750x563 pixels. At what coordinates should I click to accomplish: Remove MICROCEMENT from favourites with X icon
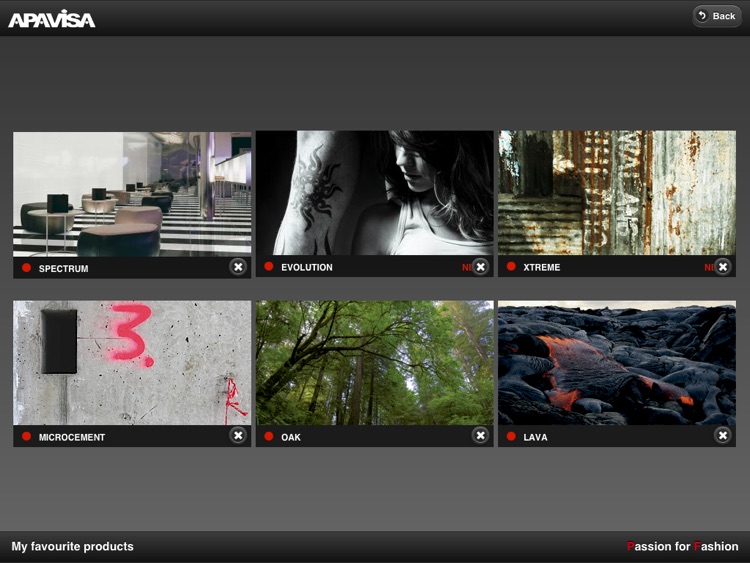point(238,435)
